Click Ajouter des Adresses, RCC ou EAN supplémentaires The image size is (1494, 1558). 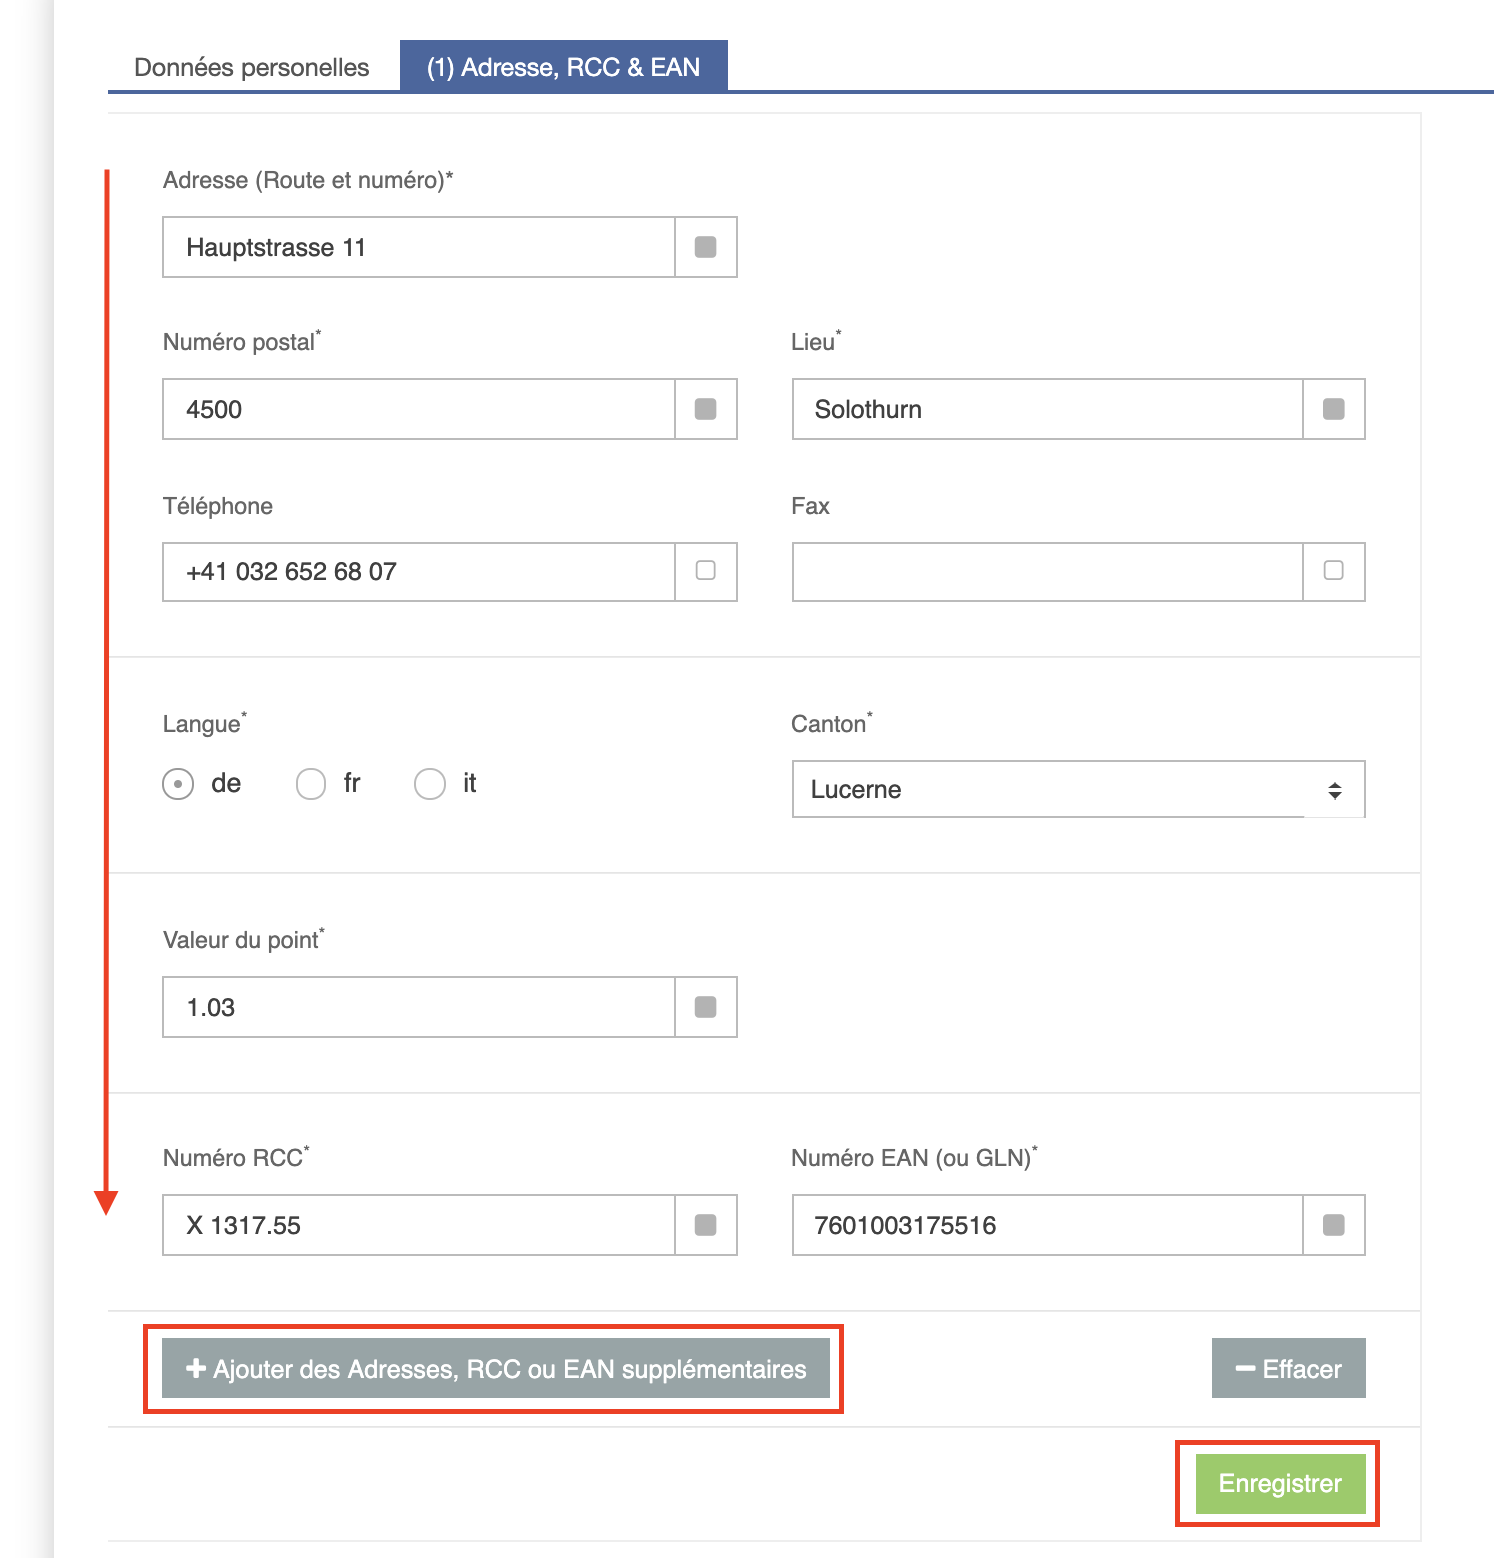(496, 1369)
